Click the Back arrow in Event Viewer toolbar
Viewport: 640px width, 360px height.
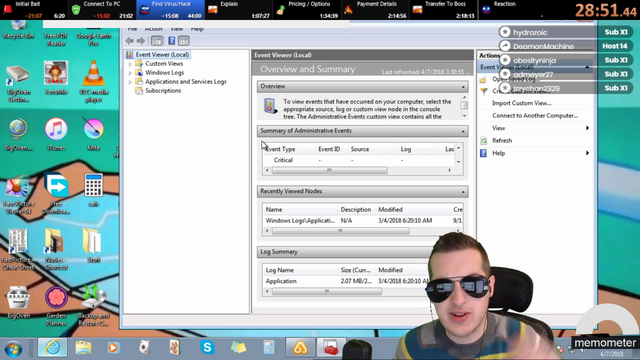(130, 41)
